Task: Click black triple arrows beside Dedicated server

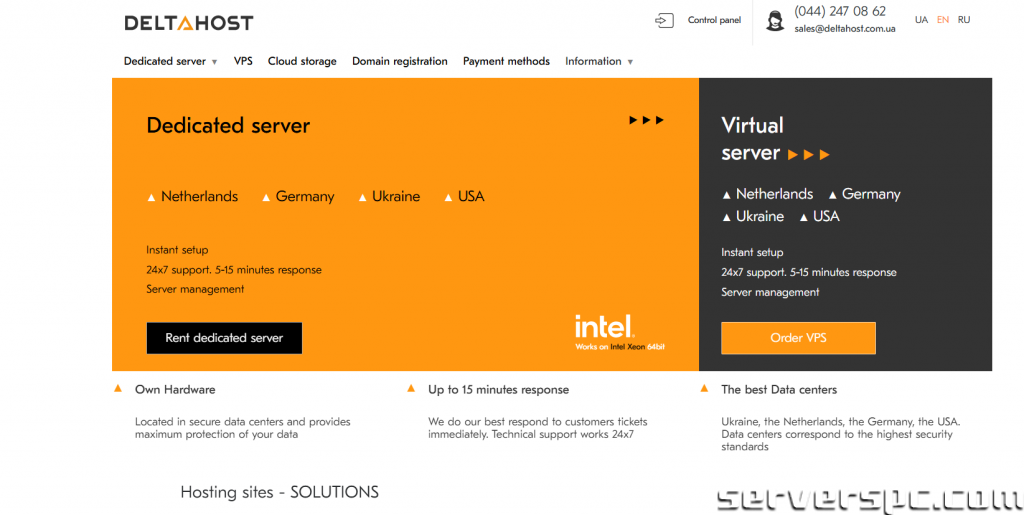Action: 646,120
